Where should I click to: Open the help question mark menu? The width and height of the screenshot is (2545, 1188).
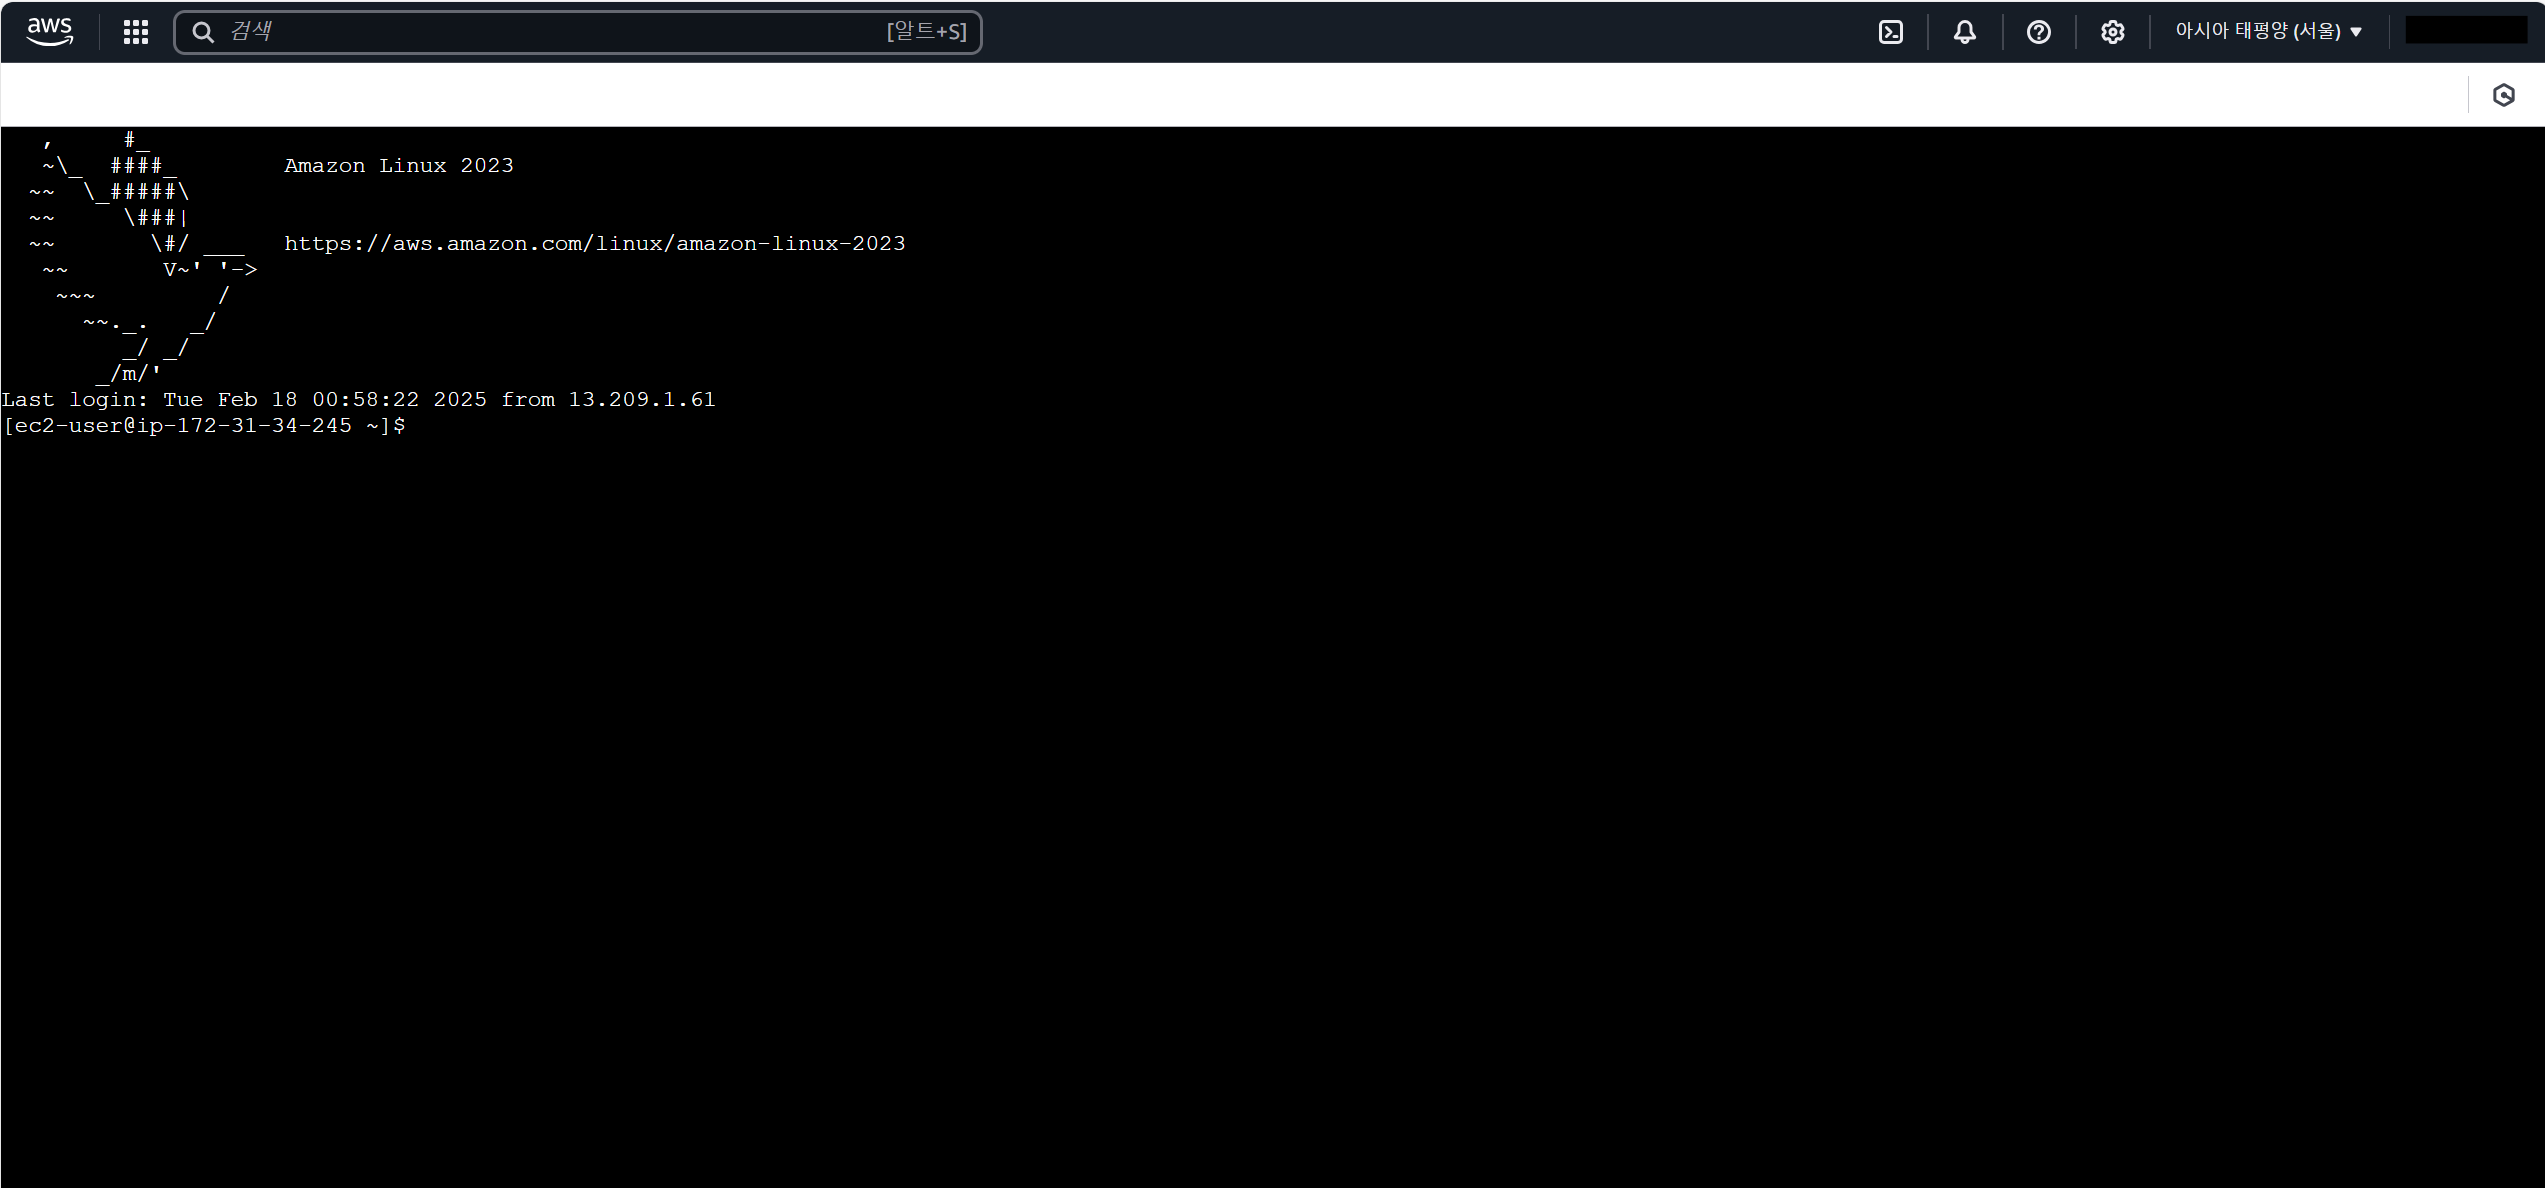pyautogui.click(x=2038, y=32)
